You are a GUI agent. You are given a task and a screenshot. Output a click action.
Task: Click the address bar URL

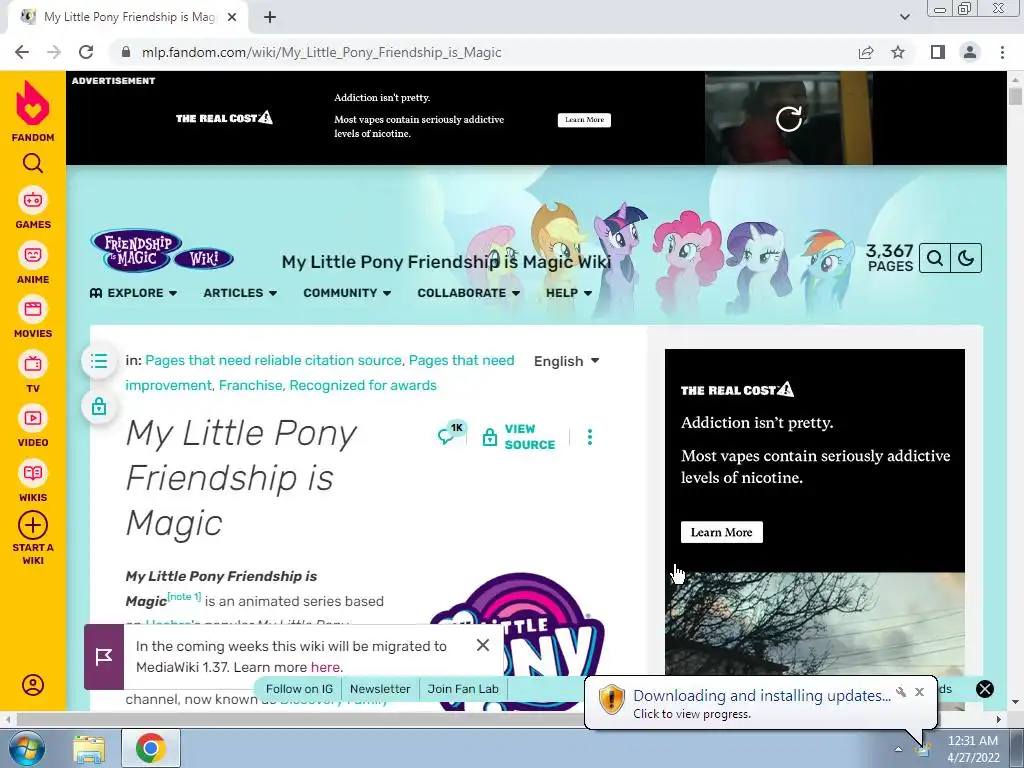coord(321,52)
